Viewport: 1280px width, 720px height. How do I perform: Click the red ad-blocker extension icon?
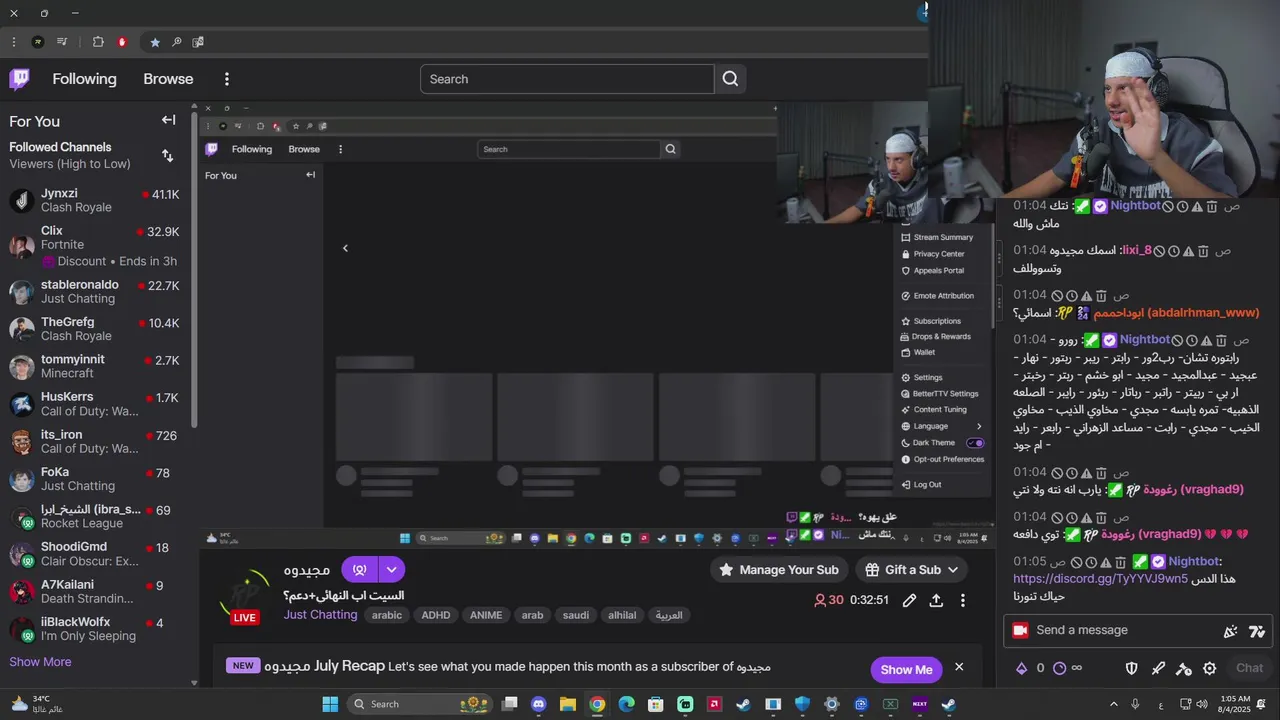click(x=122, y=42)
